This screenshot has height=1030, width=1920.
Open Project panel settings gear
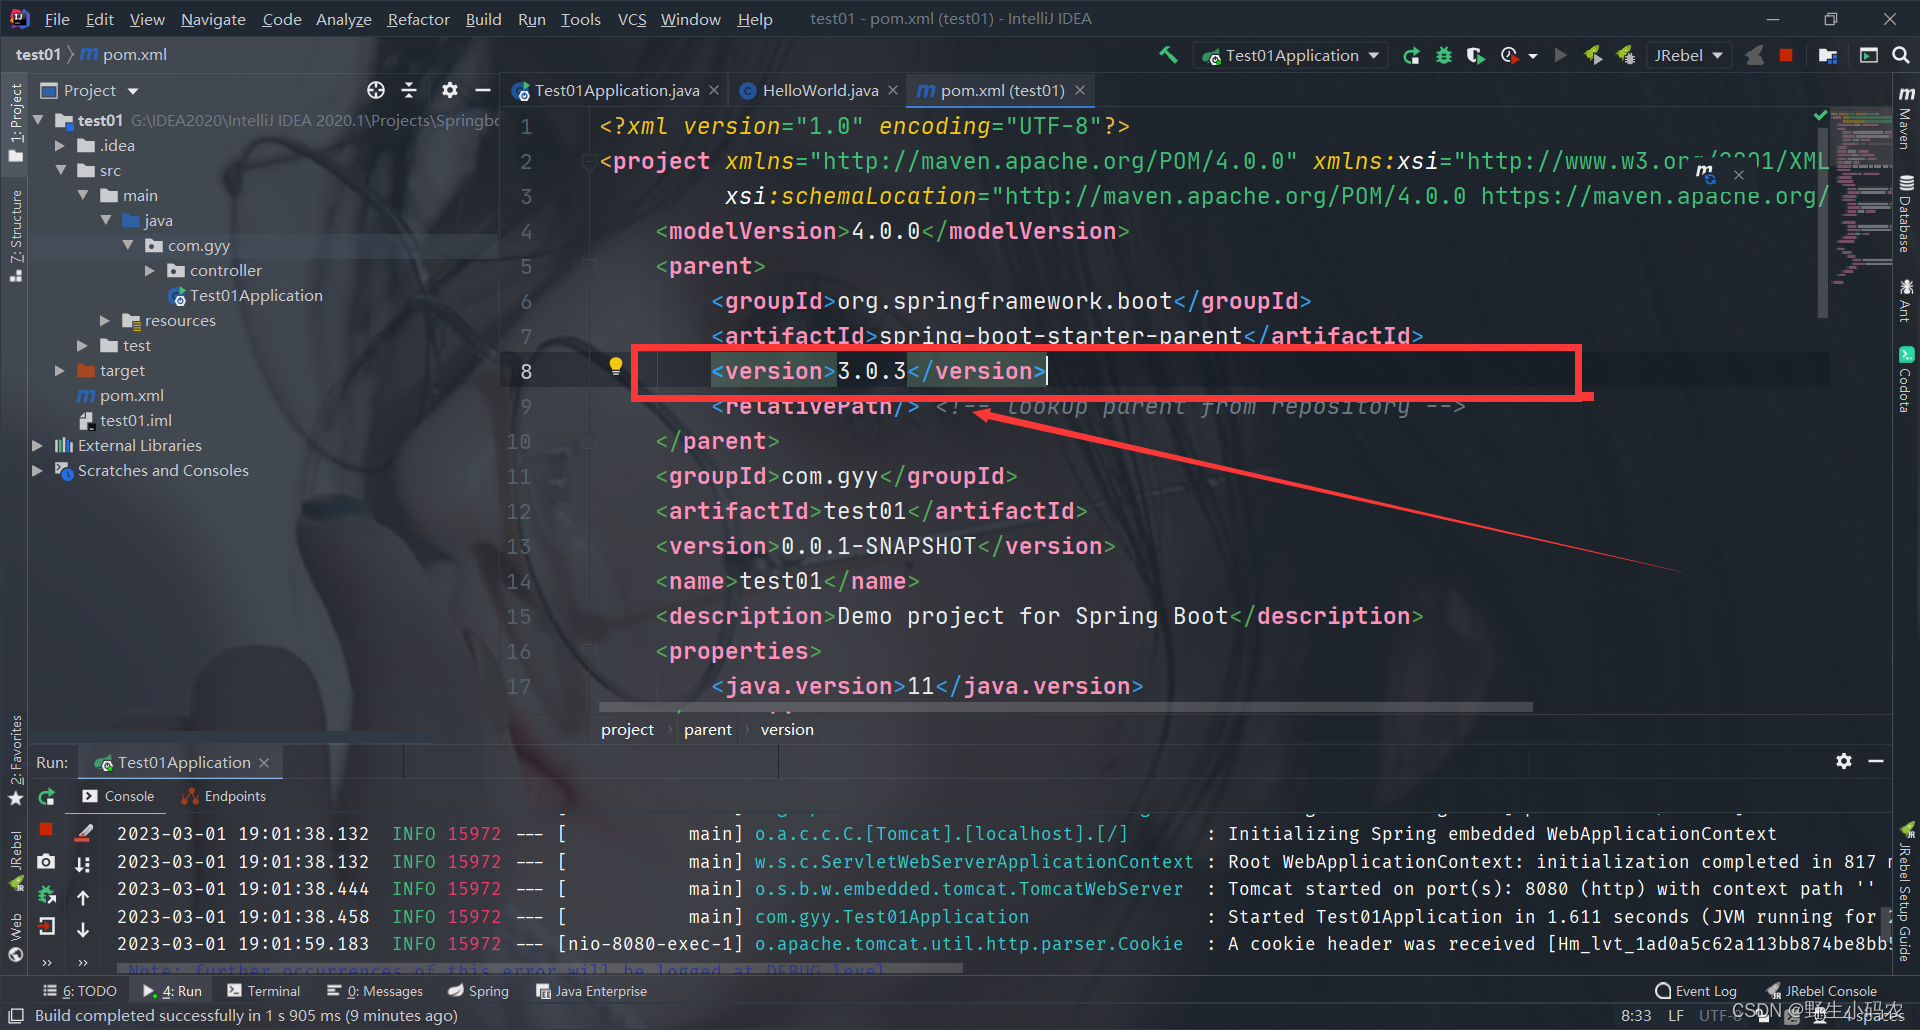click(450, 90)
